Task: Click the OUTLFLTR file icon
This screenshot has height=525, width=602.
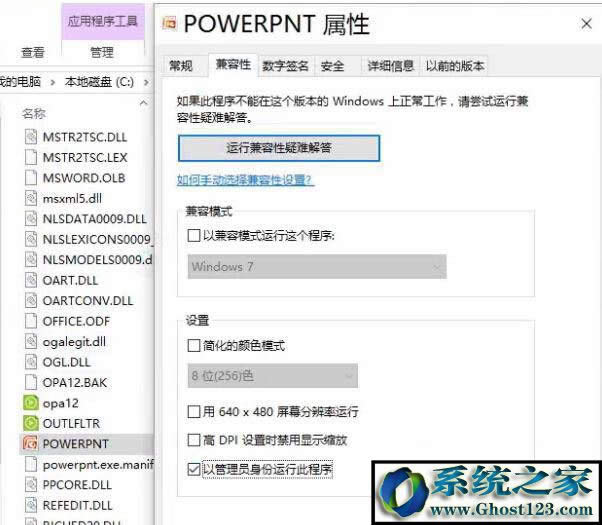Action: [30, 423]
